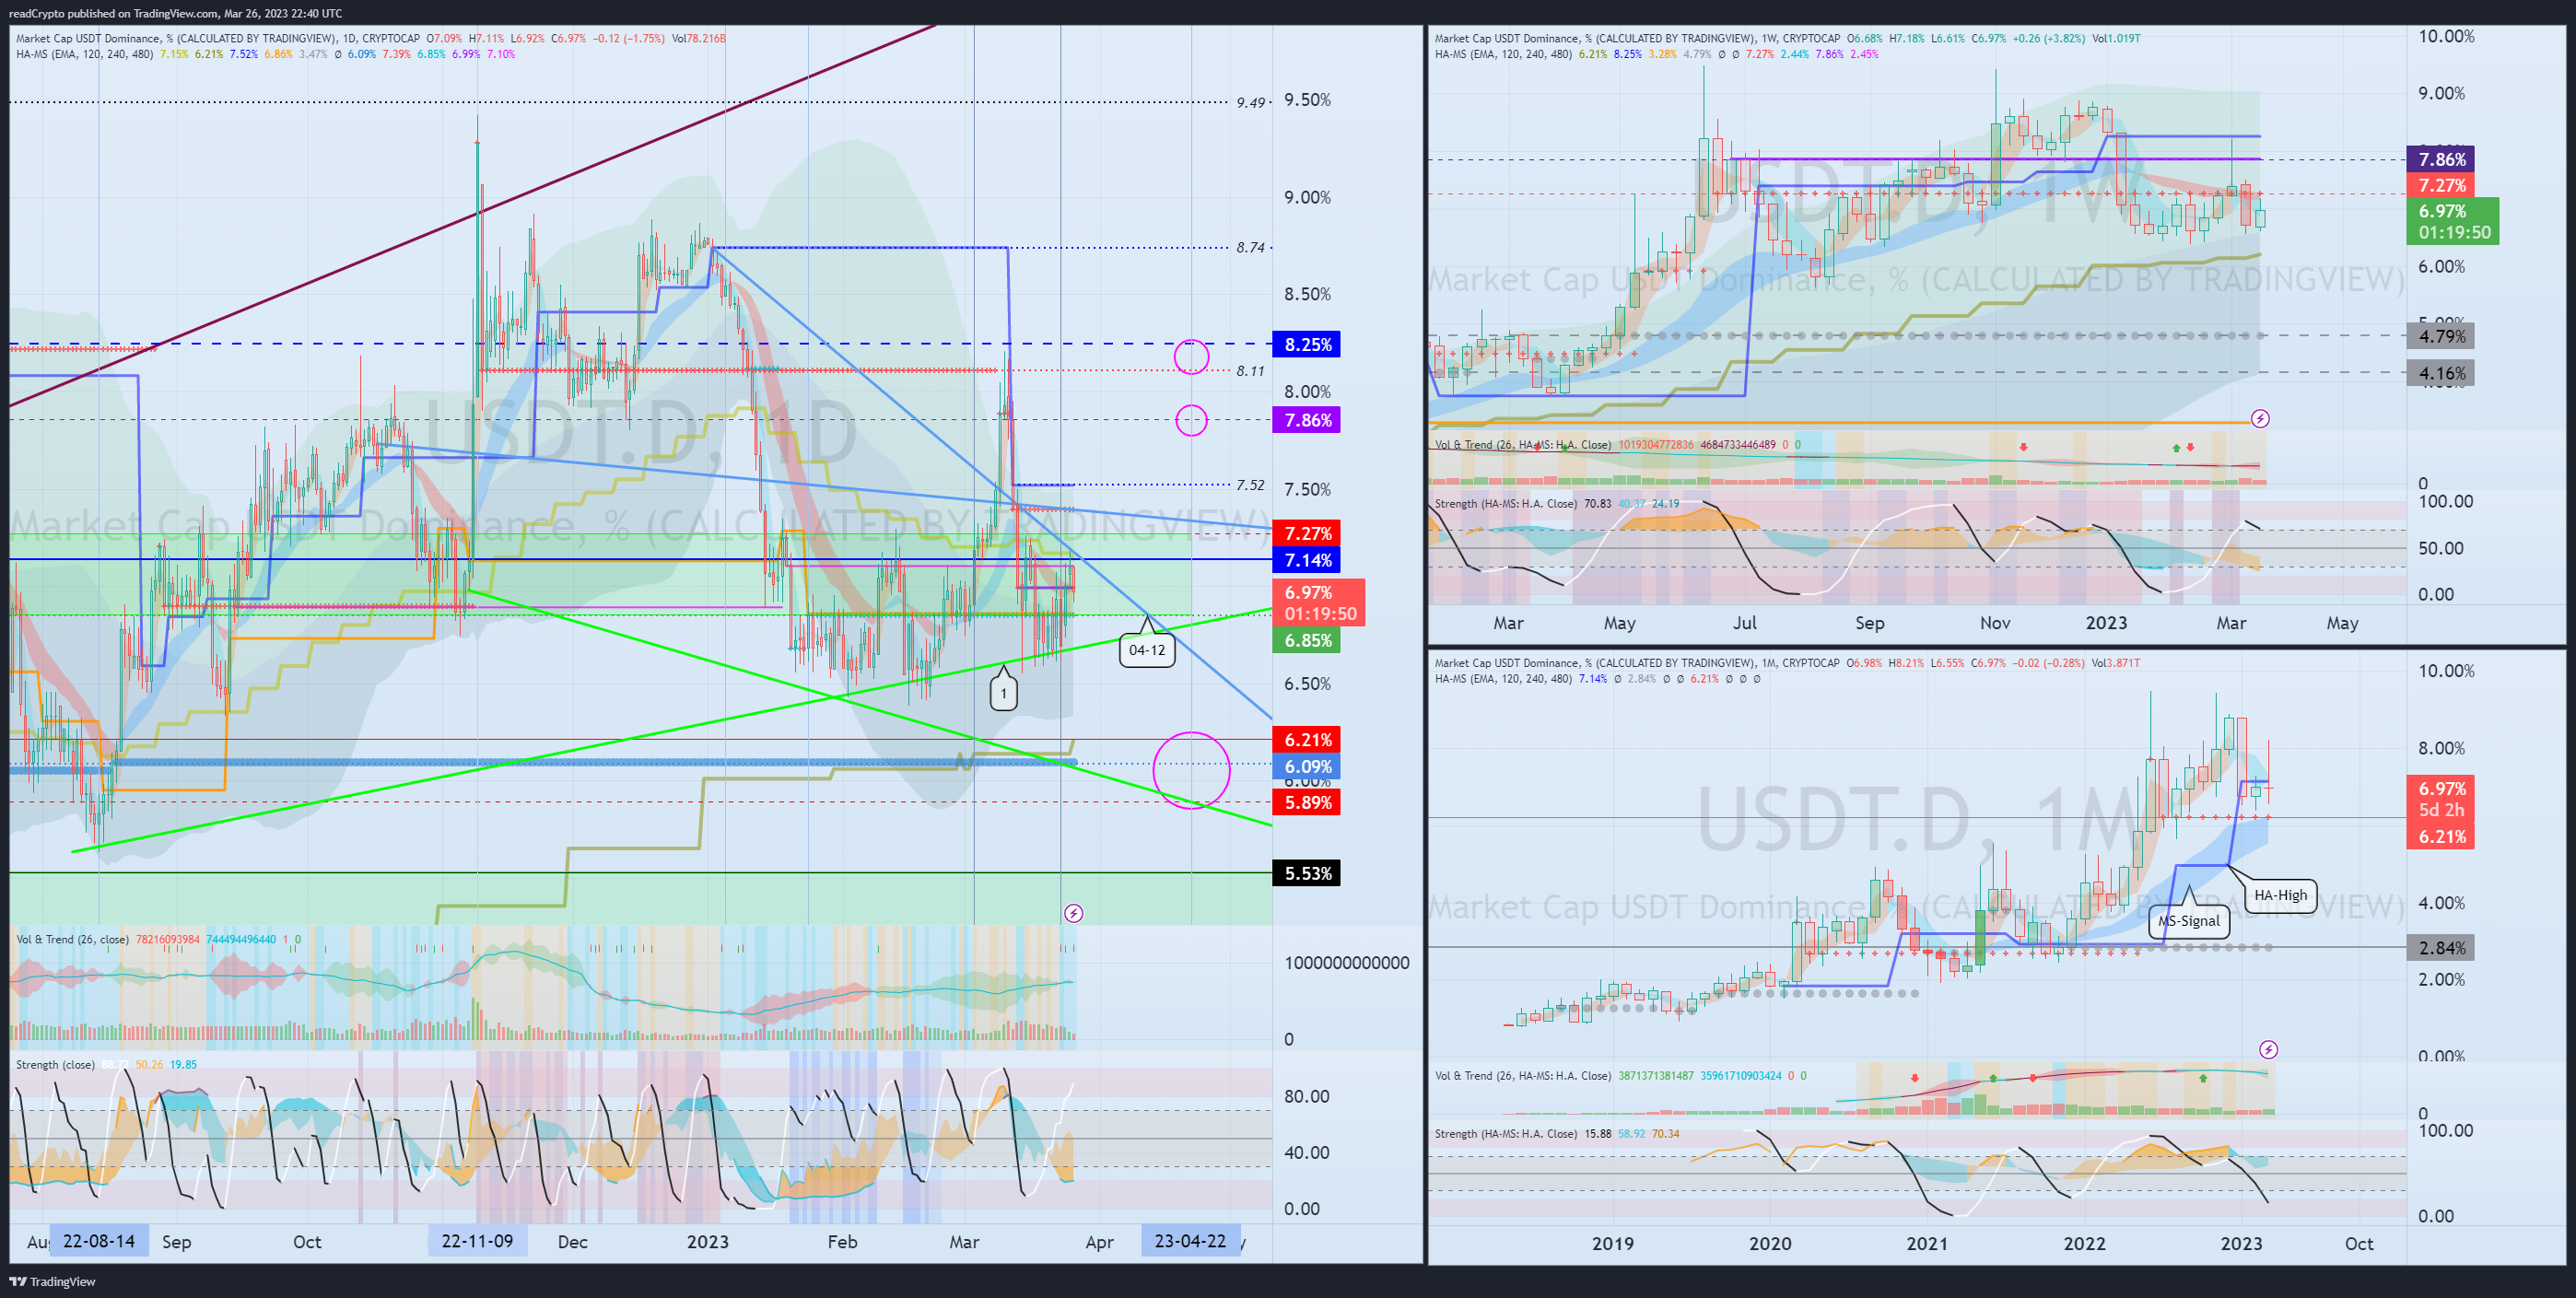Select the purple 7.86% label on 1D chart

[x=1307, y=420]
